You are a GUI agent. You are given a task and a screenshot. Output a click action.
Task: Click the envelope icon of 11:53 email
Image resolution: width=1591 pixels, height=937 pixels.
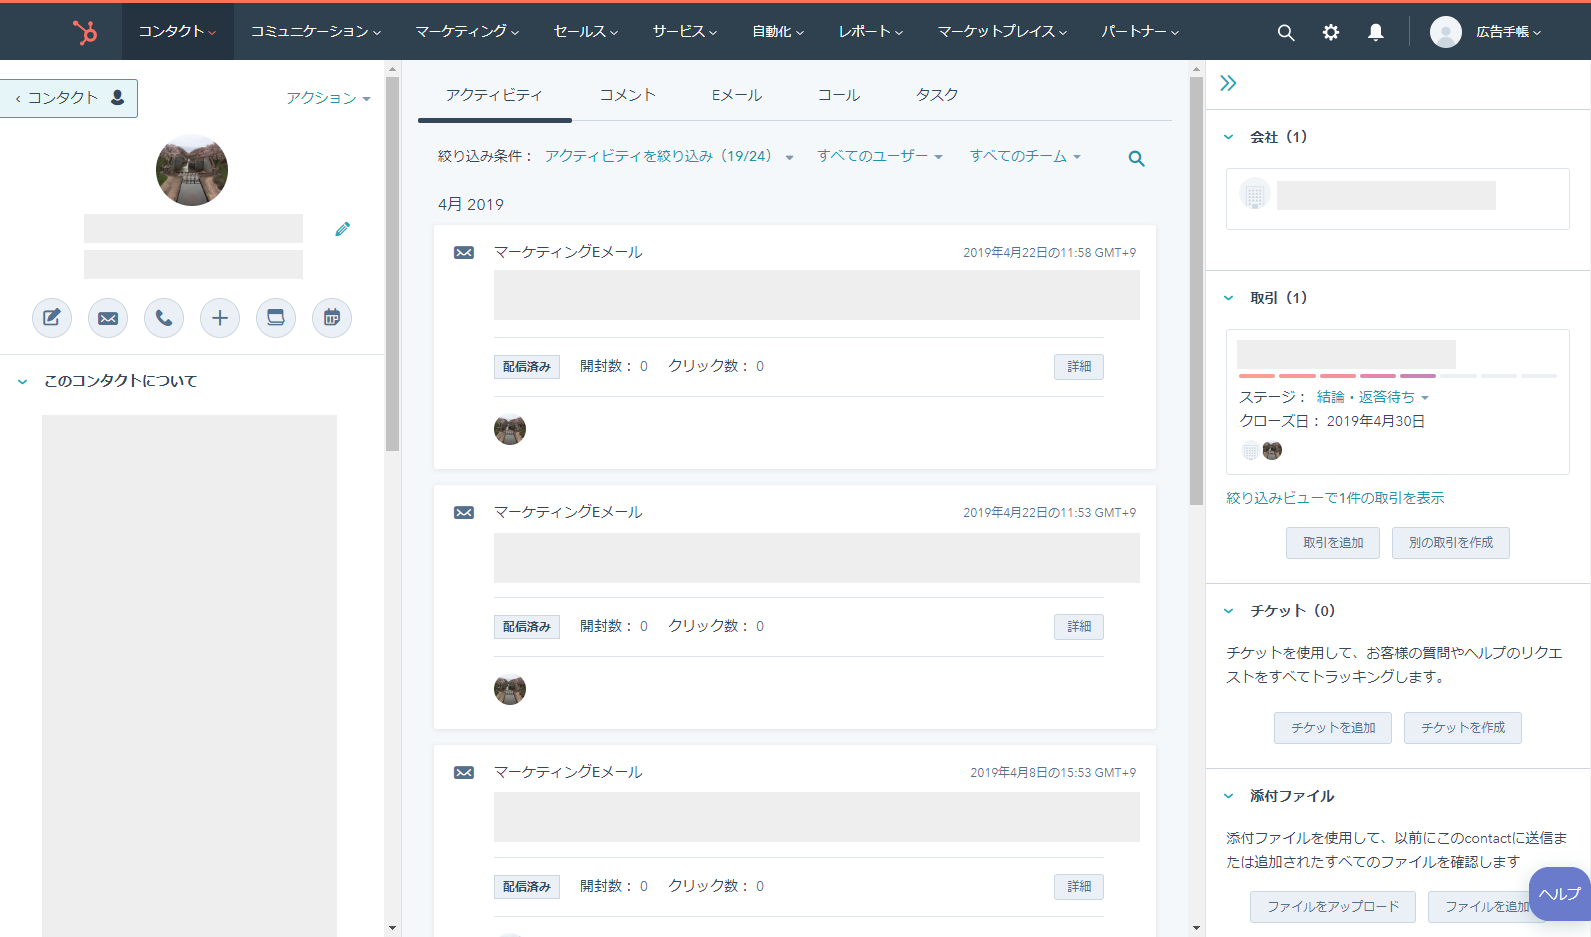click(464, 513)
